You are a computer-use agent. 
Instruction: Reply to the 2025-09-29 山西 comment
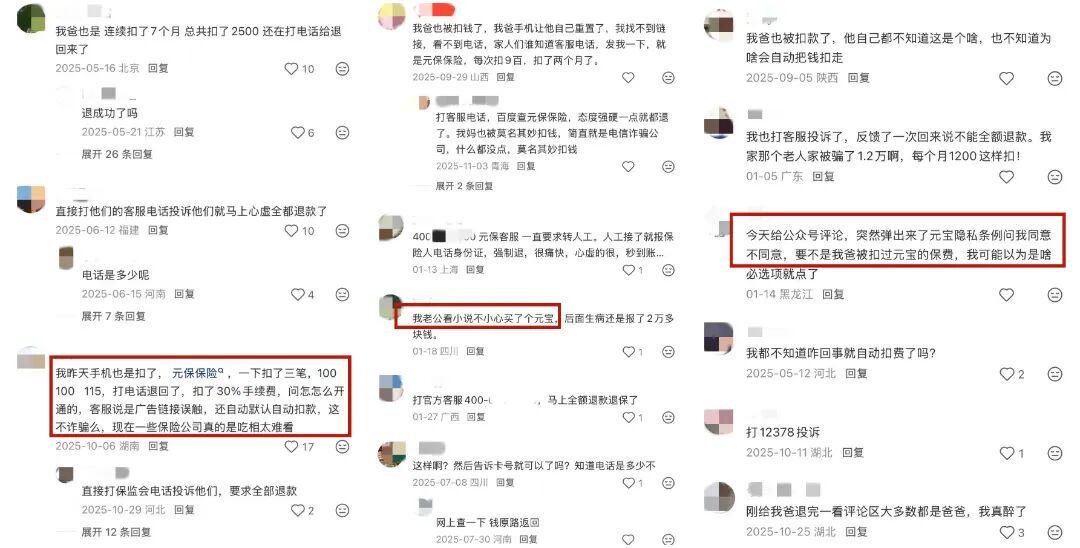pyautogui.click(x=506, y=77)
